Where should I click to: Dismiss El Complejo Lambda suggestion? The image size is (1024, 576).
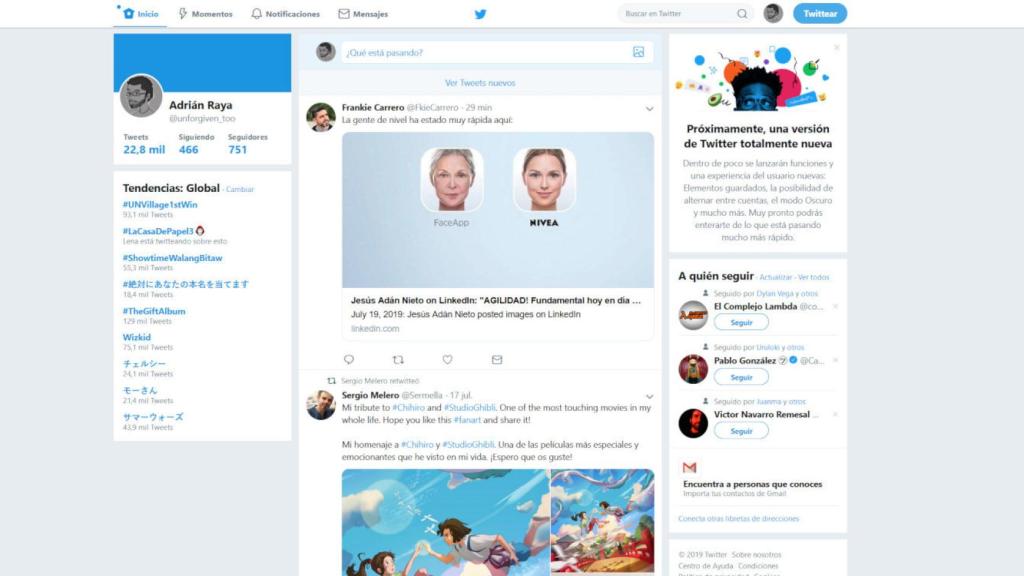[835, 306]
